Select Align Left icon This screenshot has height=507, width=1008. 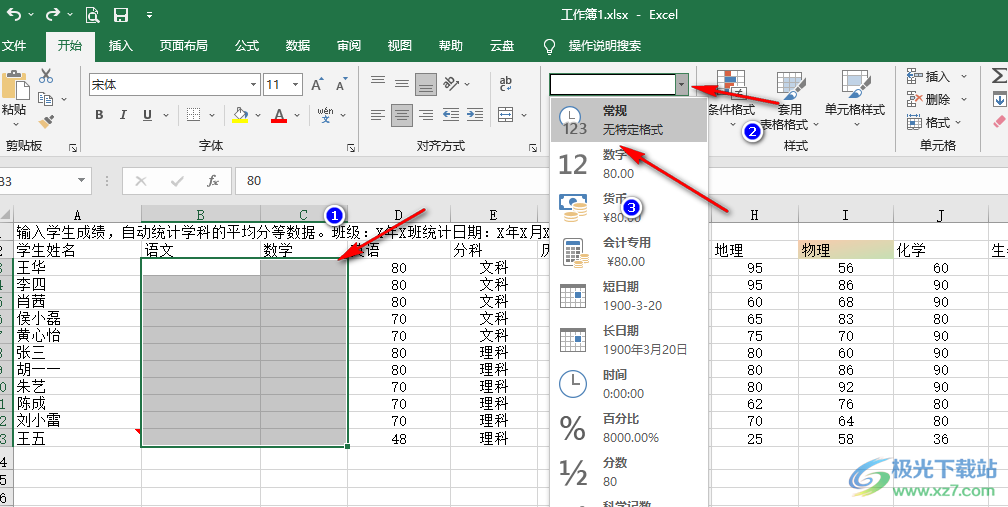click(x=378, y=115)
